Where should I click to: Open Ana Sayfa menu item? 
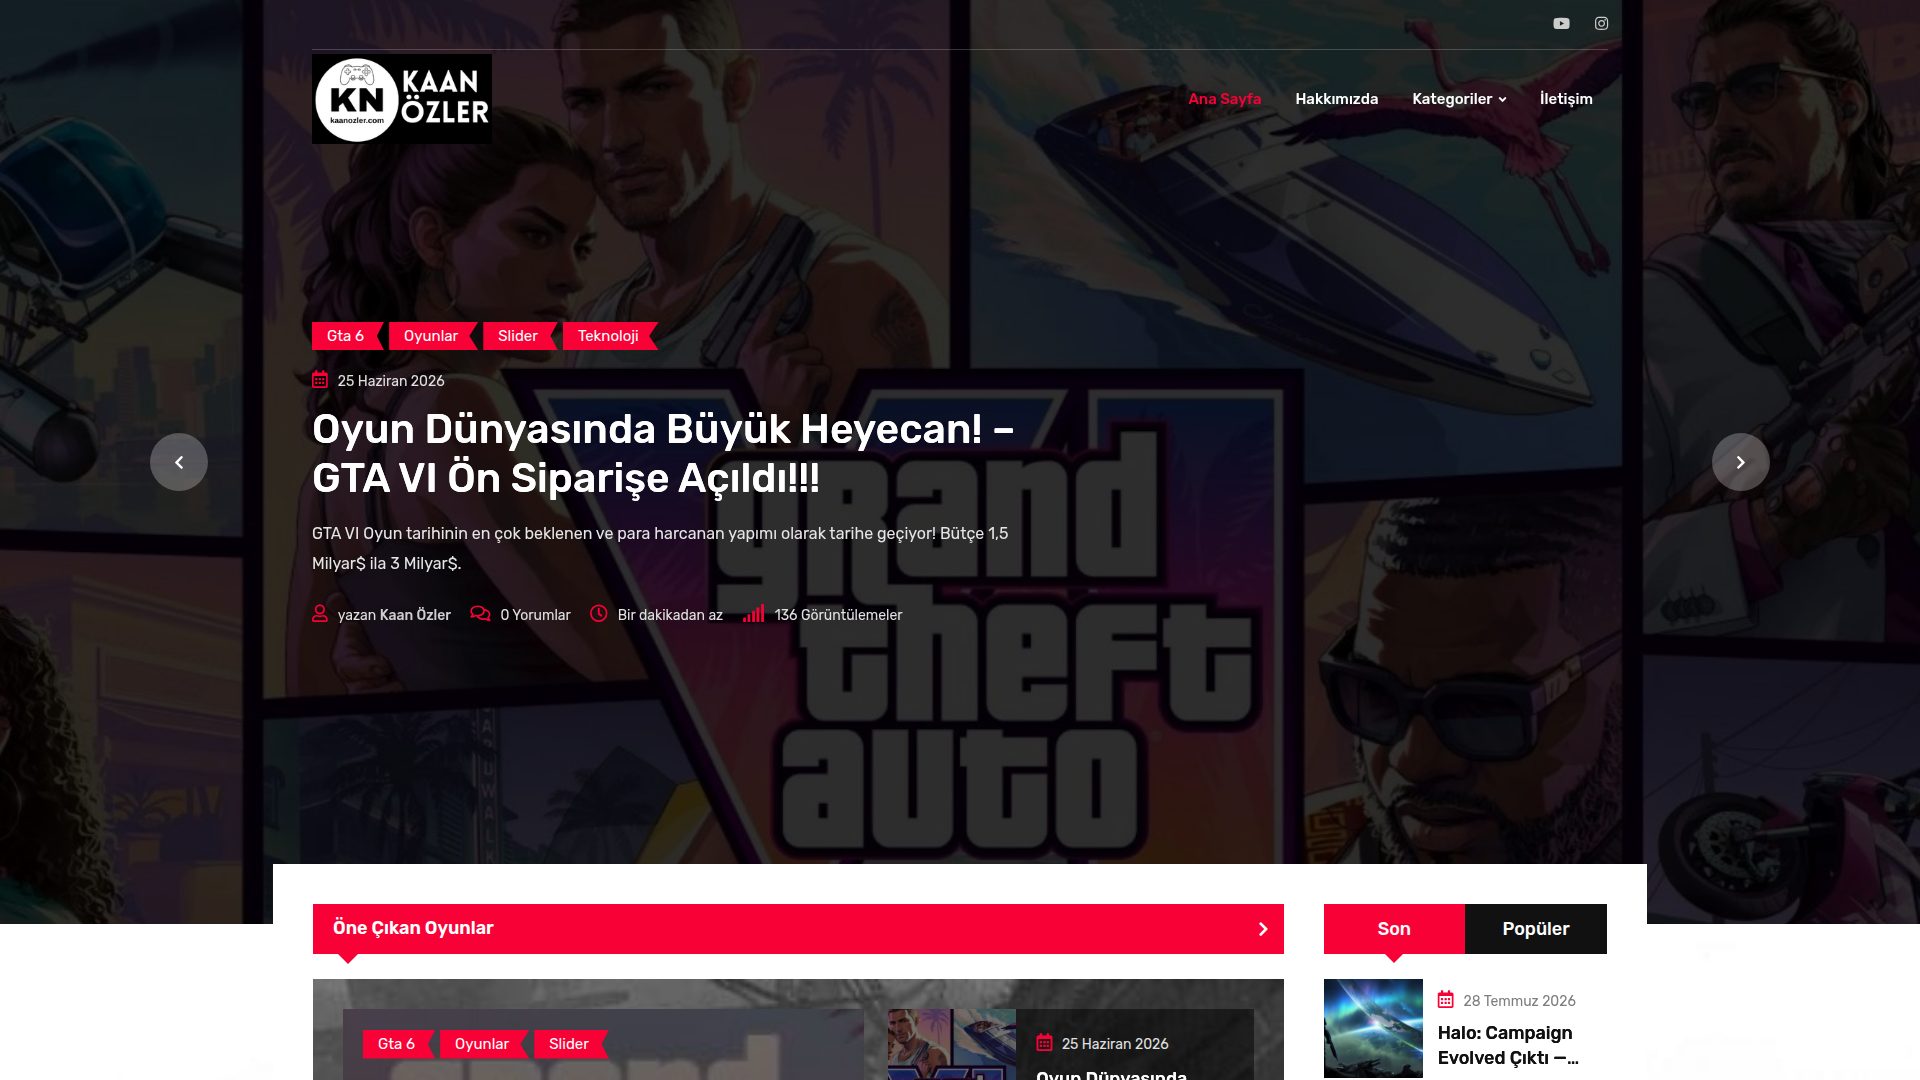(1224, 99)
